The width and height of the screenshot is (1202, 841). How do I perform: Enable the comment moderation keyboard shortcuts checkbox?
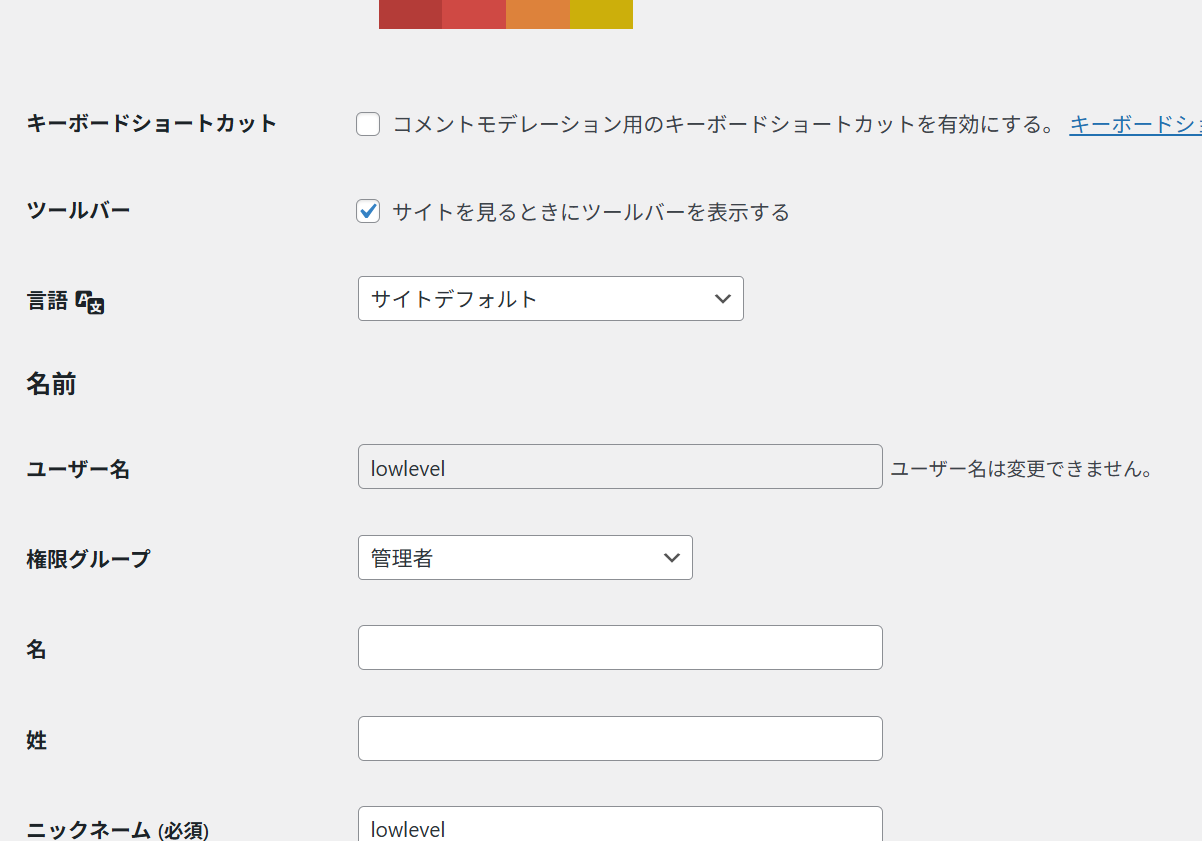[368, 125]
